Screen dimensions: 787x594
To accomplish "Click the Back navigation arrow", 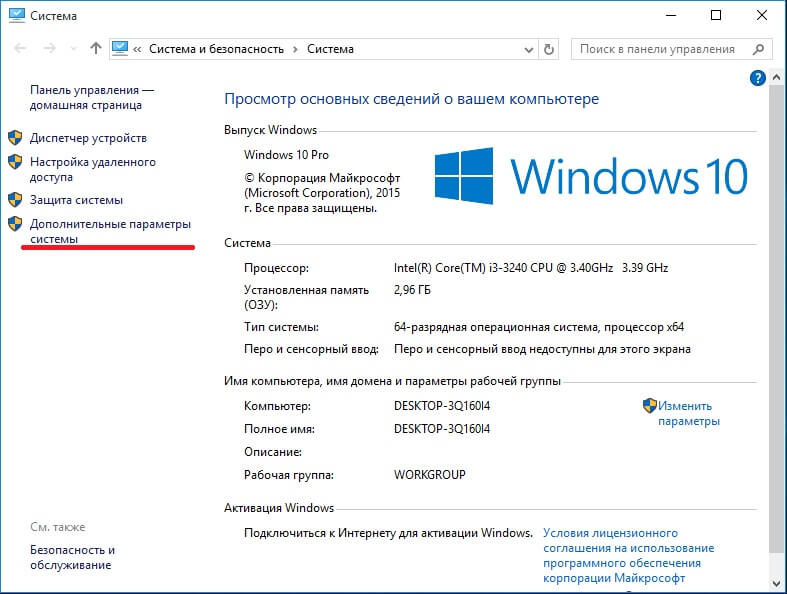I will pos(20,48).
